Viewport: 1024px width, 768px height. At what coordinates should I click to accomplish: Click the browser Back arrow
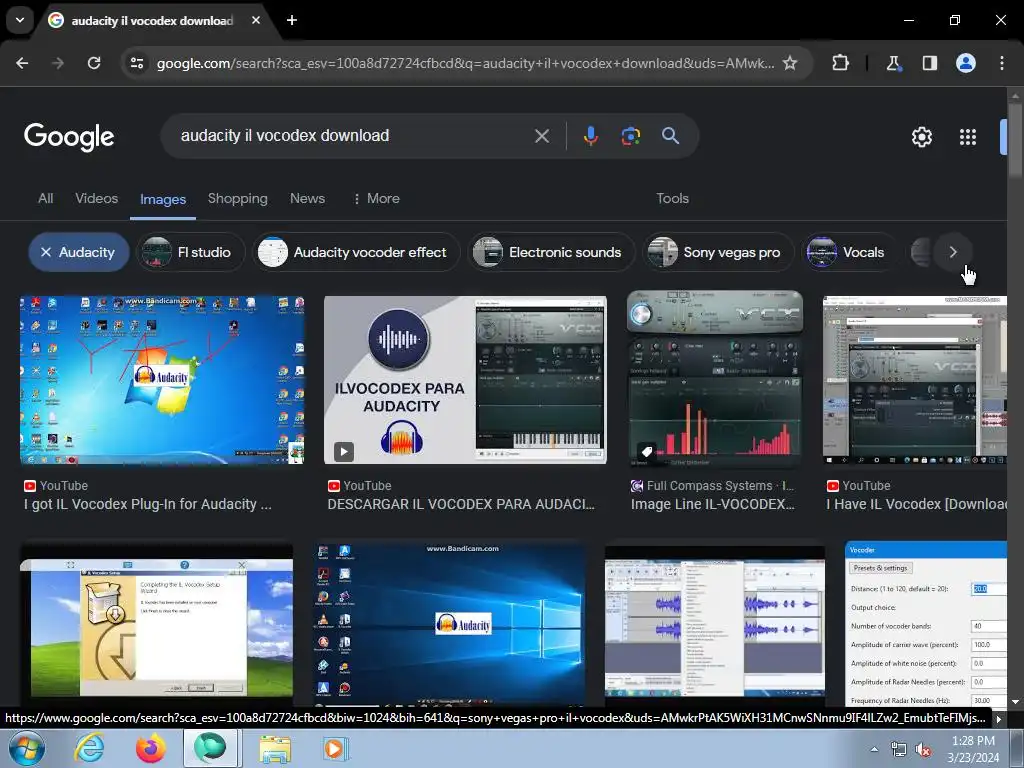pos(22,63)
